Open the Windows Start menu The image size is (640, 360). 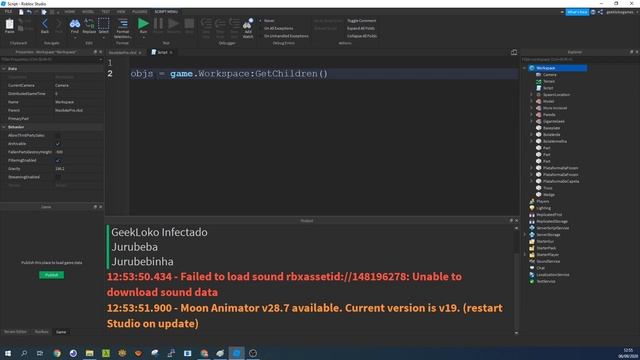pyautogui.click(x=8, y=353)
